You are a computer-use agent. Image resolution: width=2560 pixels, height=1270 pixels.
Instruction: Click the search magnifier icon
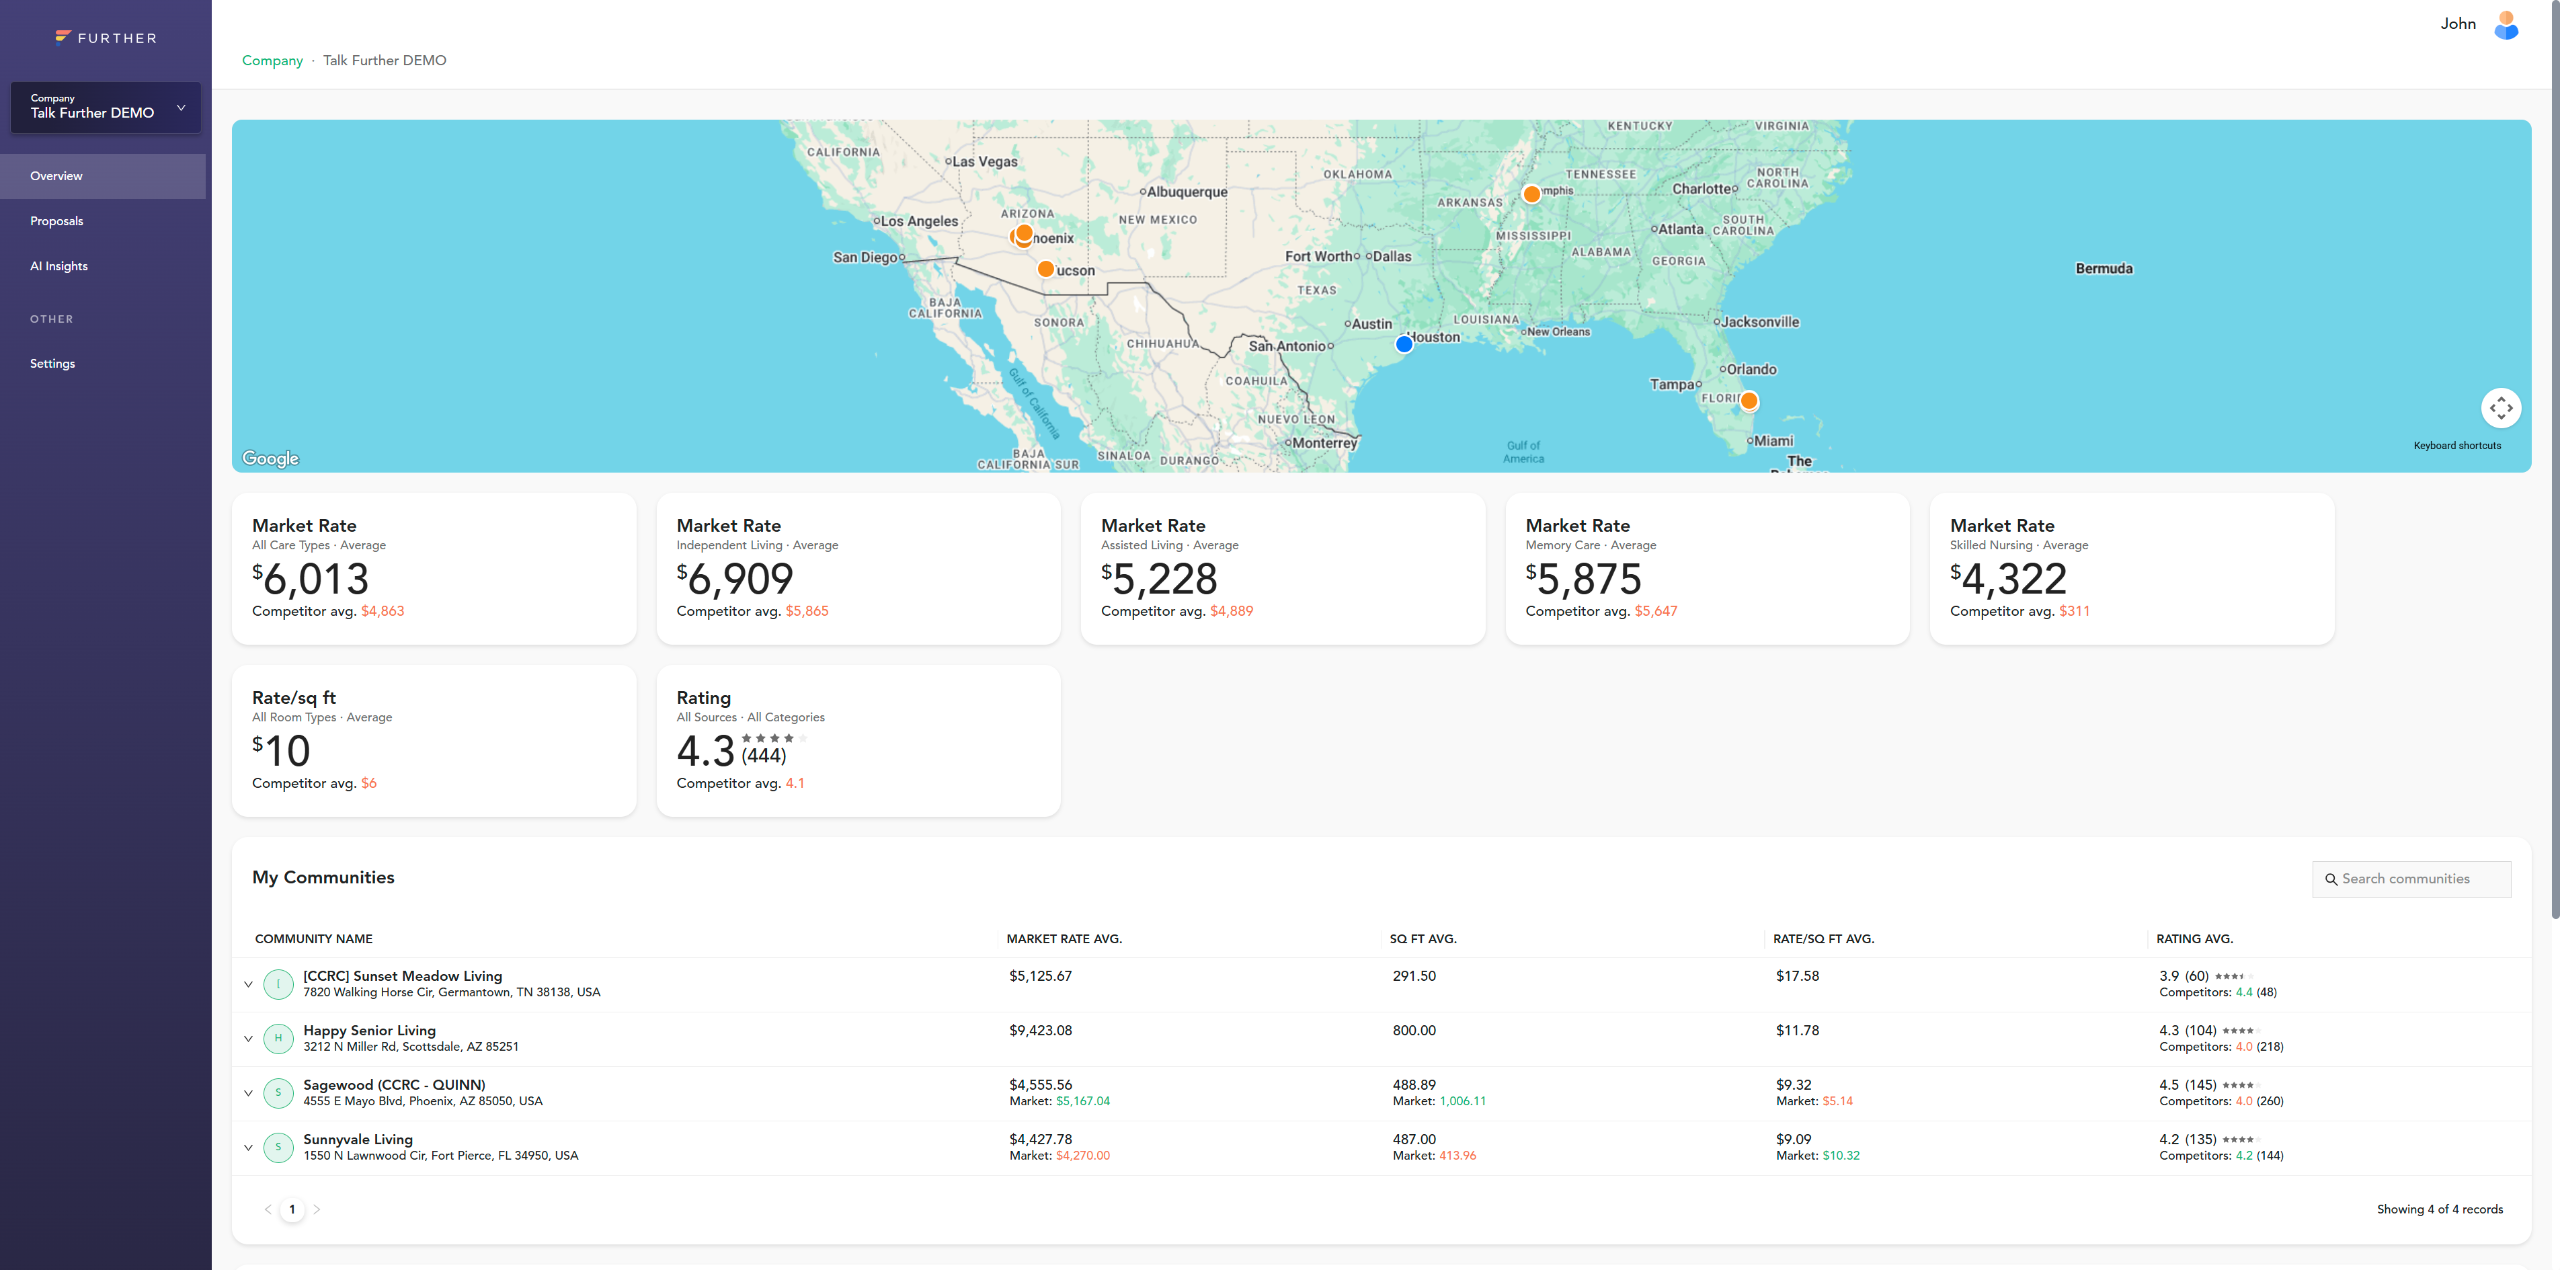click(2331, 879)
